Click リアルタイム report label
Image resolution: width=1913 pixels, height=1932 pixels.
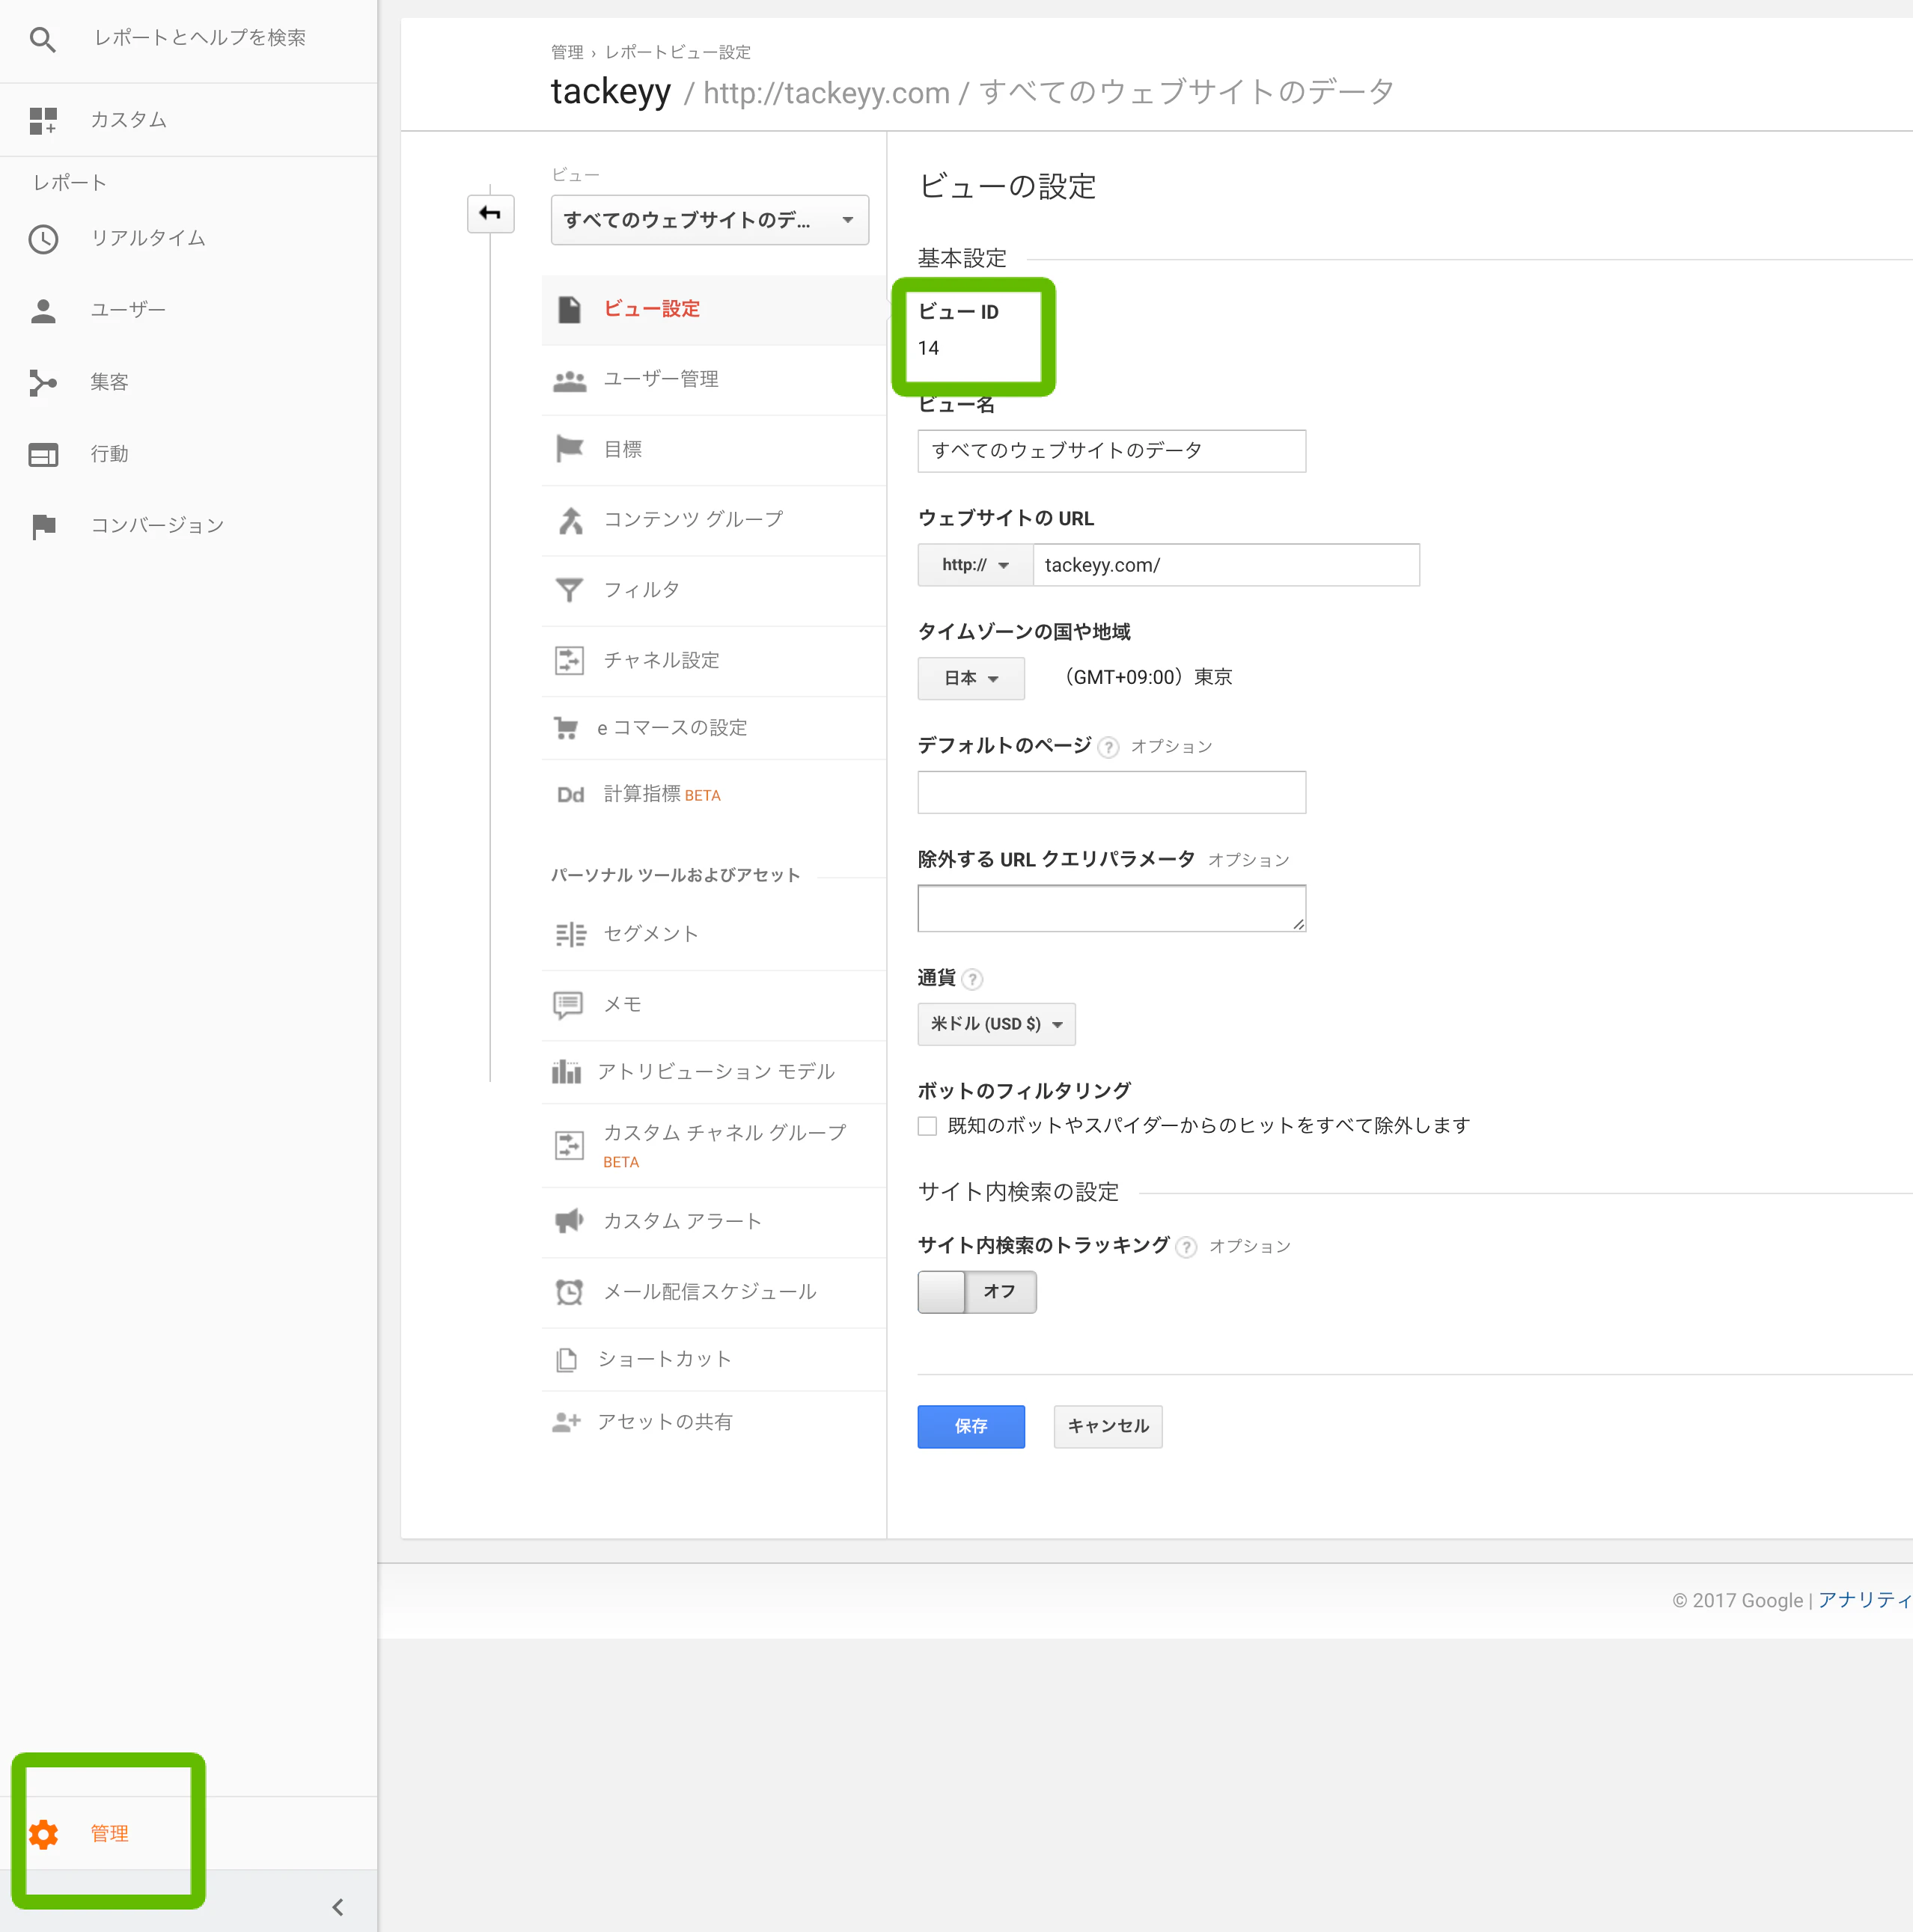148,238
